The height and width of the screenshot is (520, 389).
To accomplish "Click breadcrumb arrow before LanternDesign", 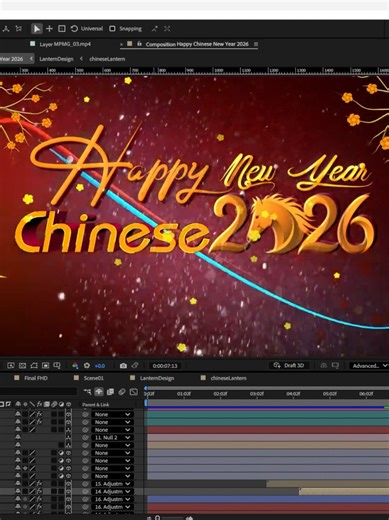I will tap(31, 59).
